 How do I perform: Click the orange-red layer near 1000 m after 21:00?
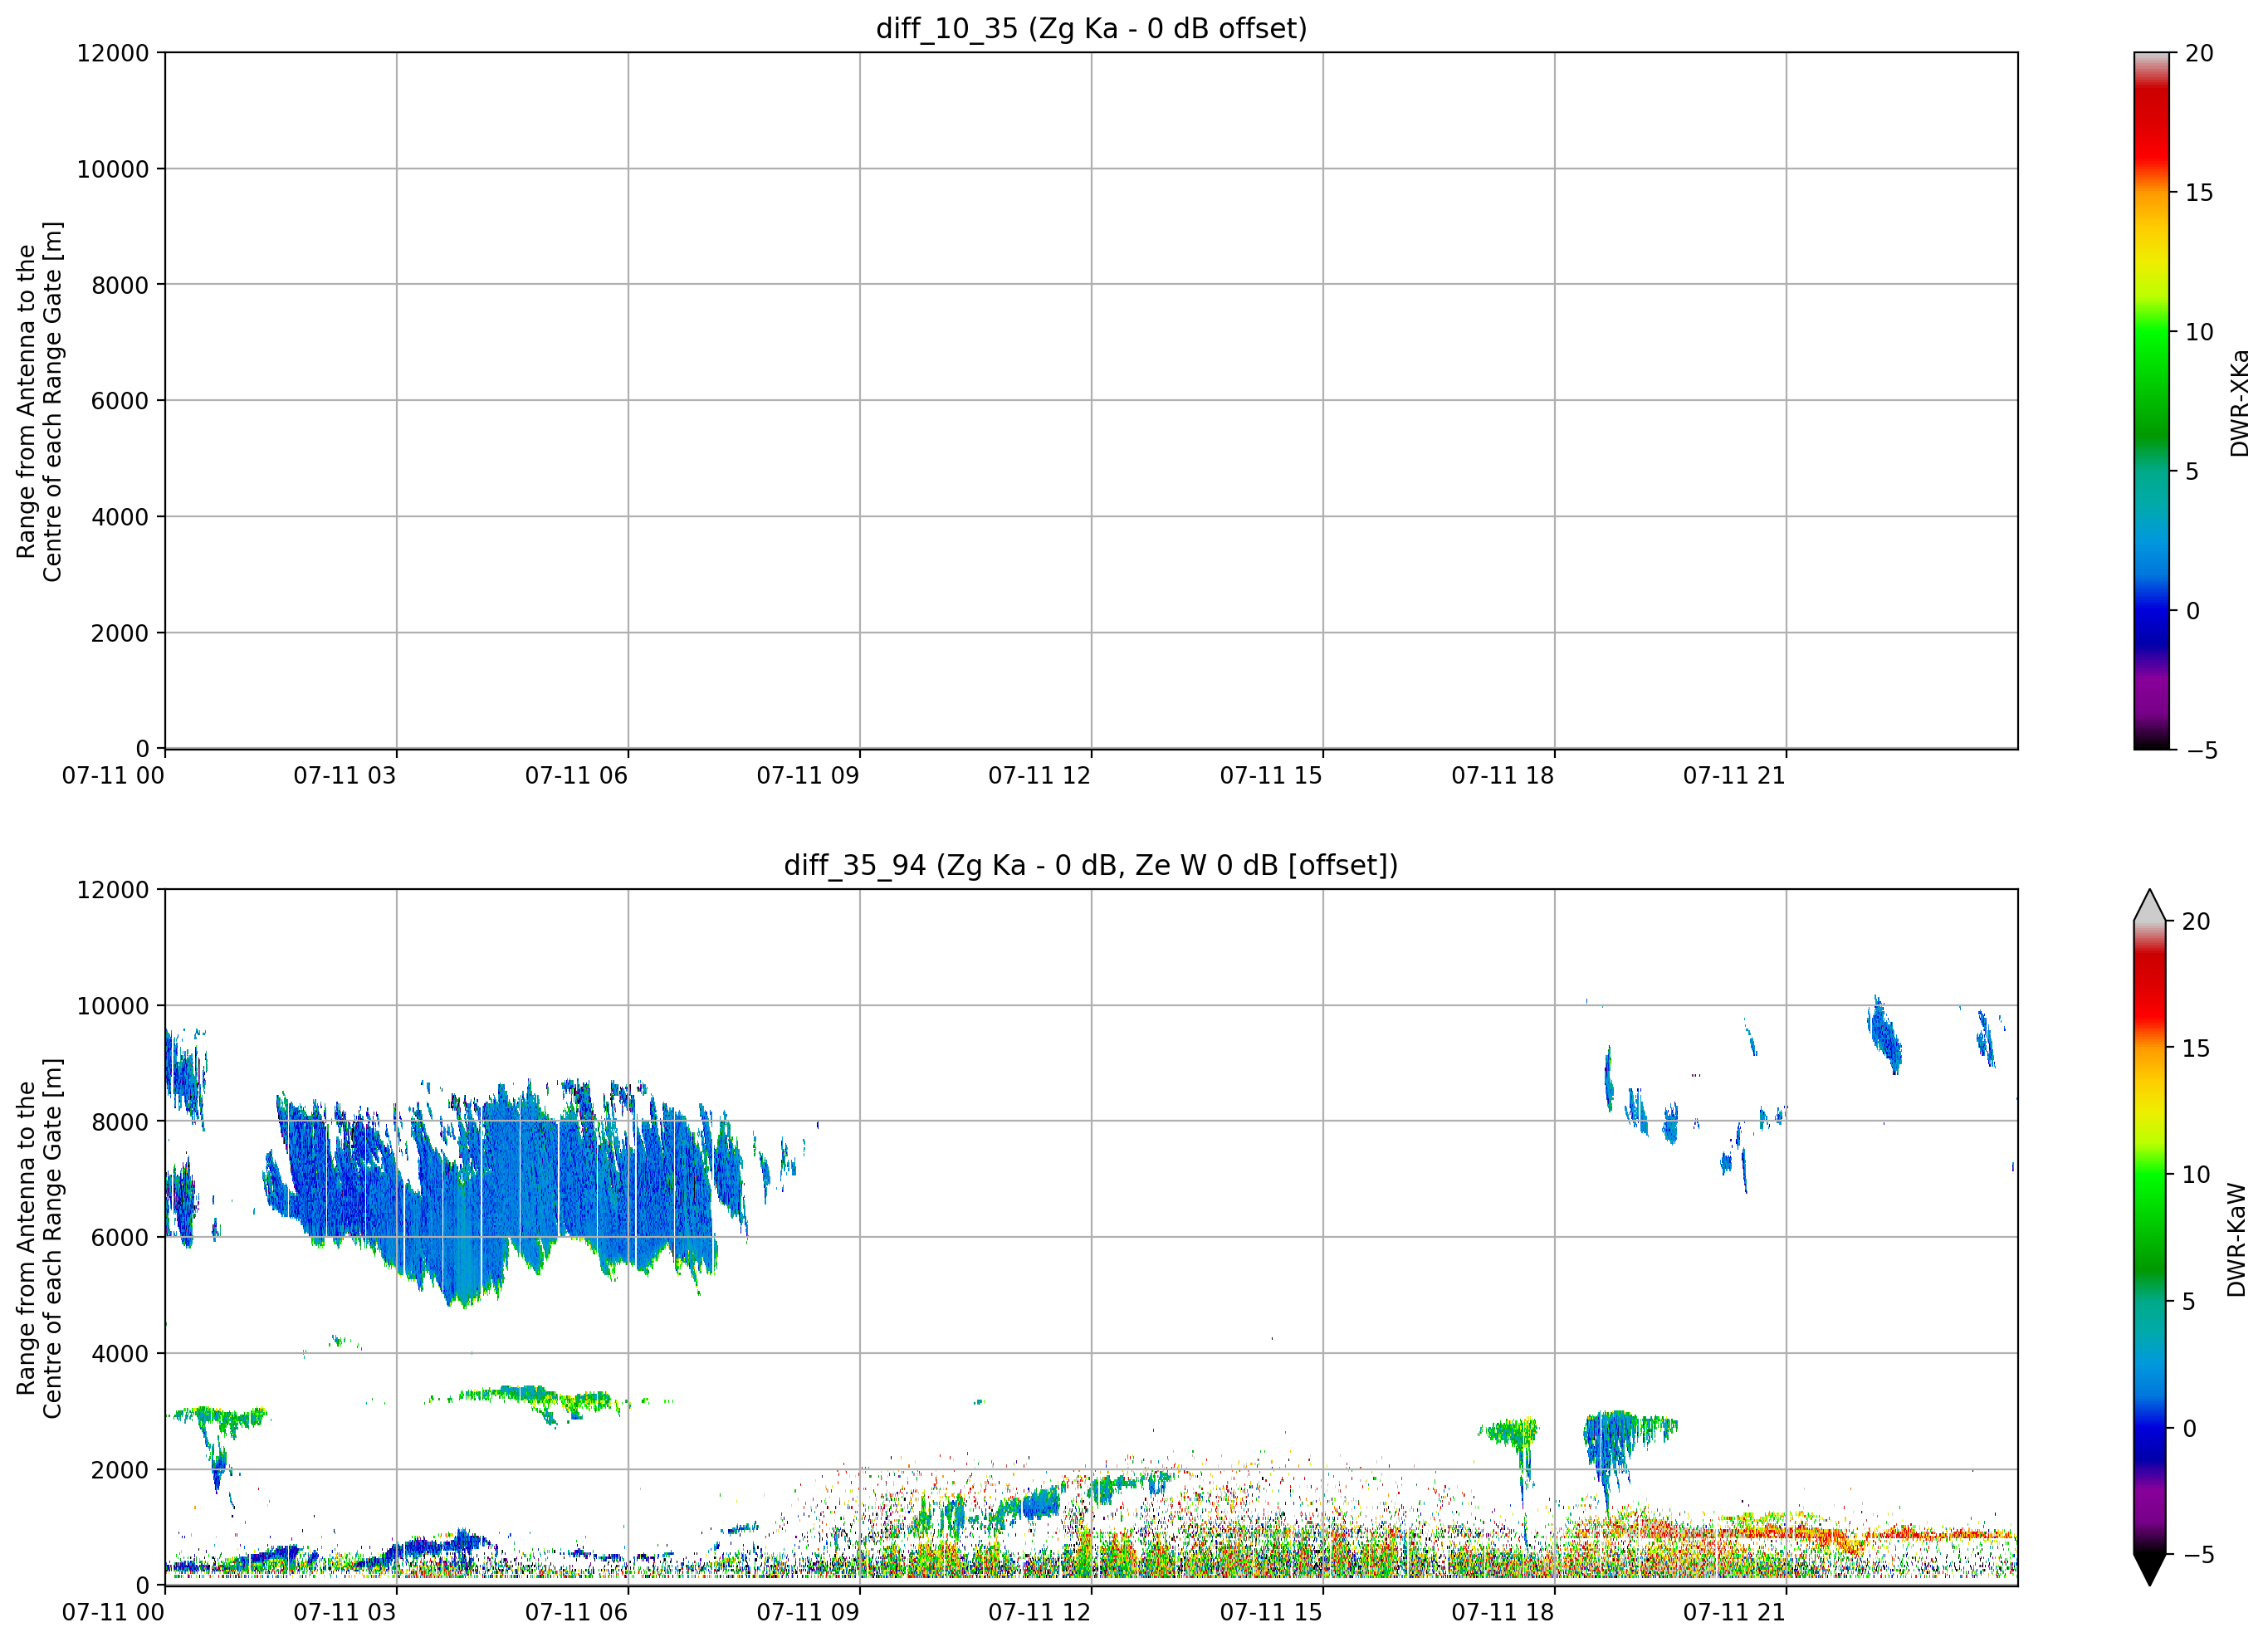(1900, 1534)
